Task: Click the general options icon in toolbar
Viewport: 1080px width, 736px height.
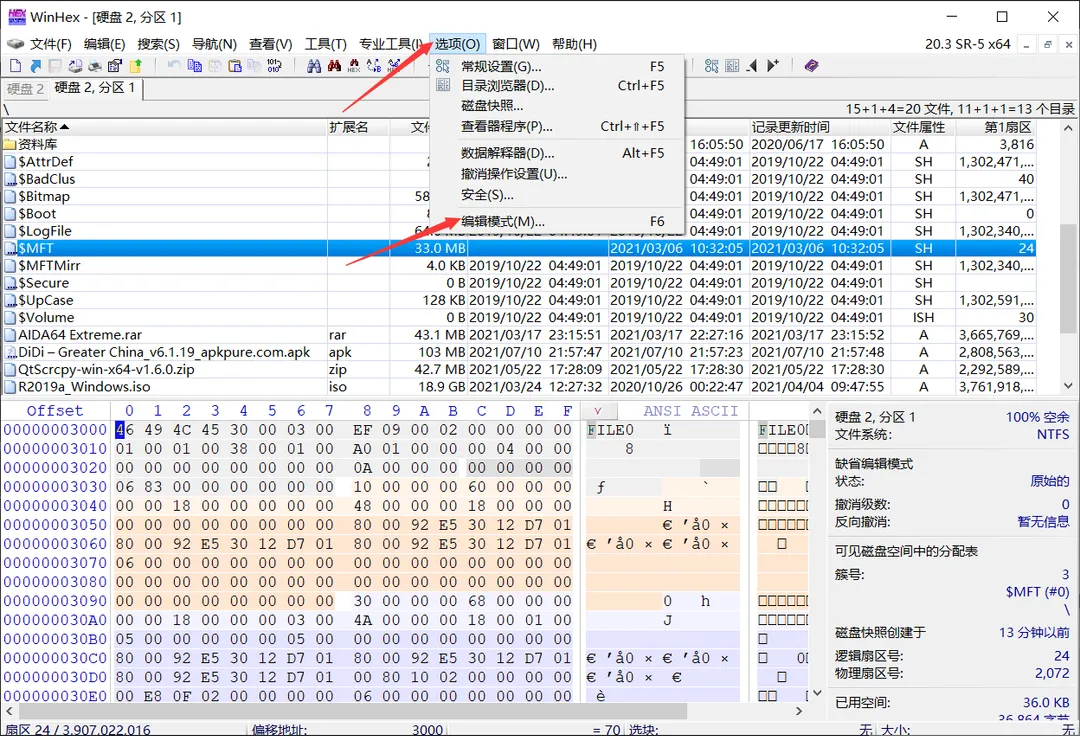Action: tap(712, 66)
